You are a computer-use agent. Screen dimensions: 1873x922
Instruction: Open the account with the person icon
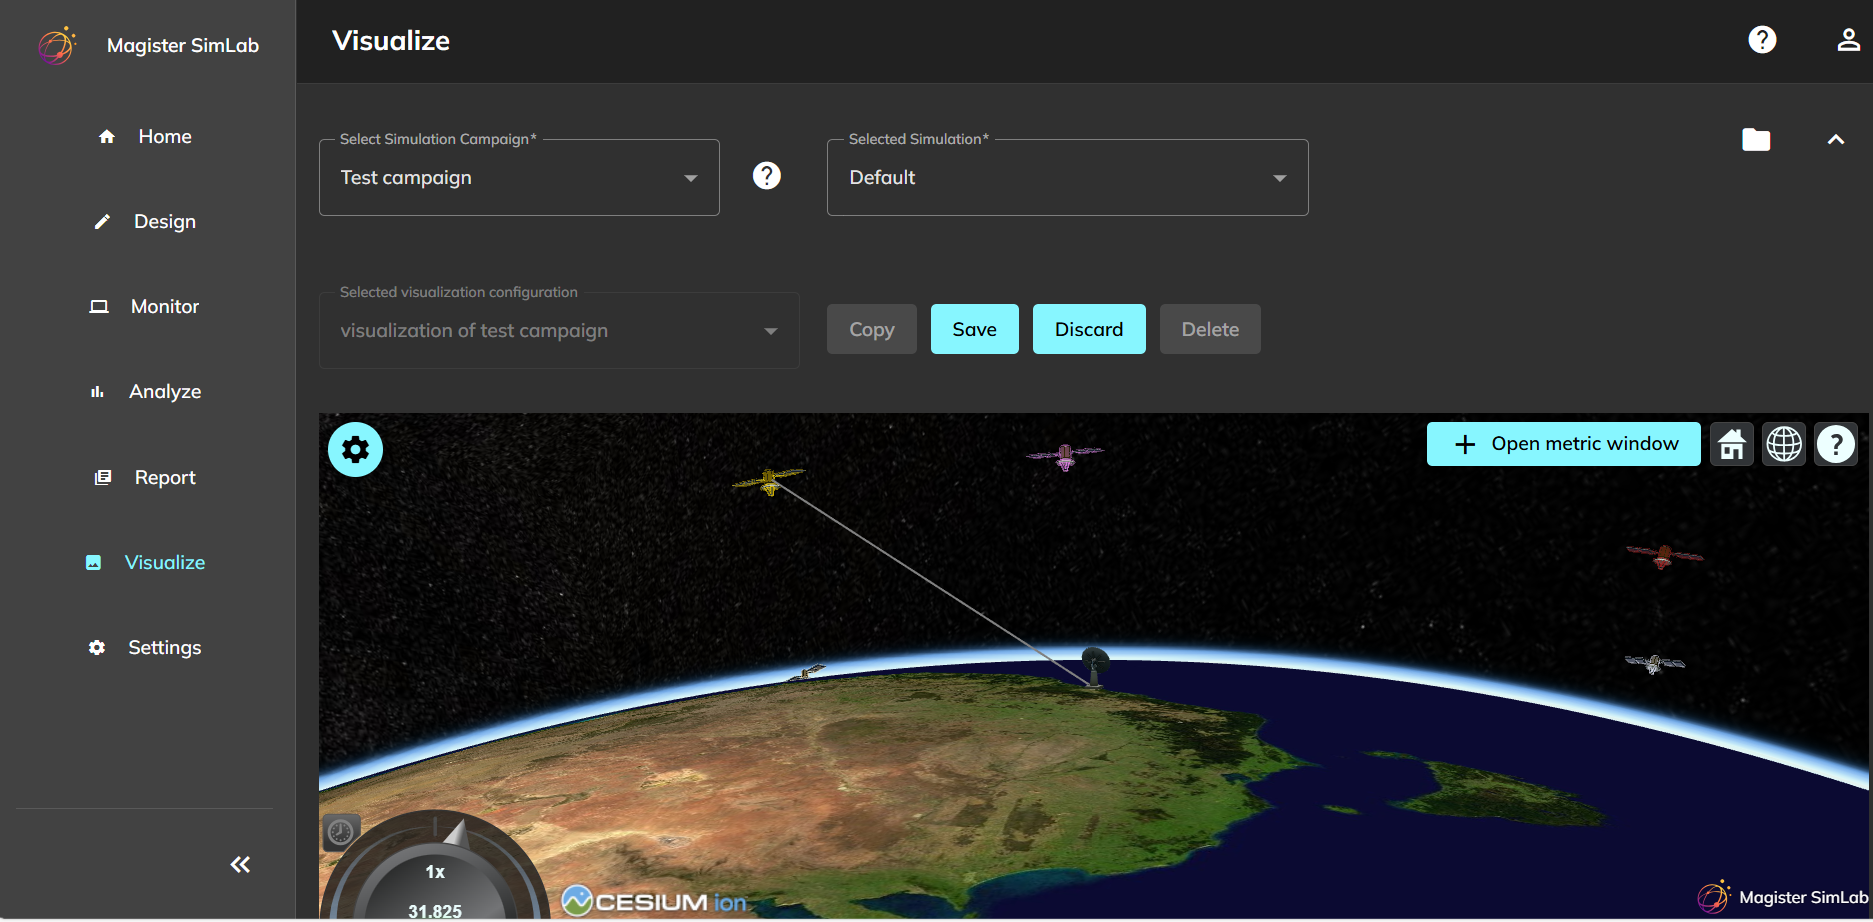(1848, 40)
